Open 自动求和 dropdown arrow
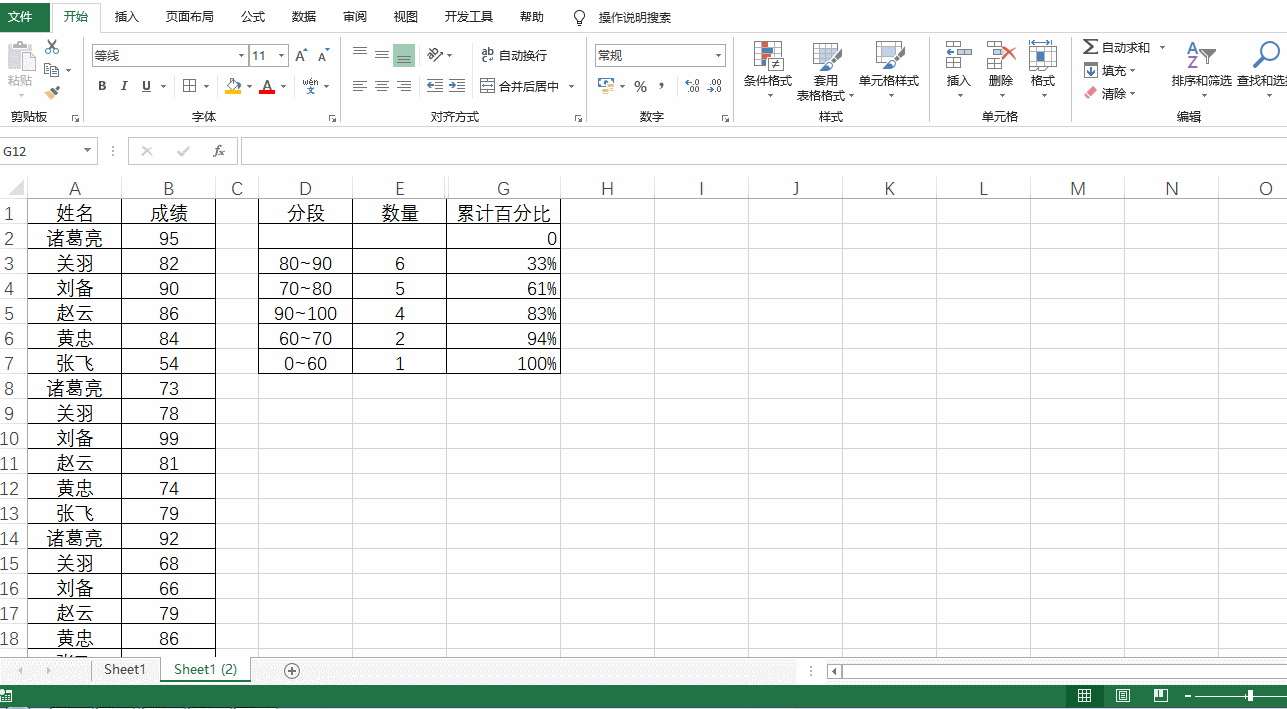Viewport: 1287px width, 709px height. point(1162,47)
